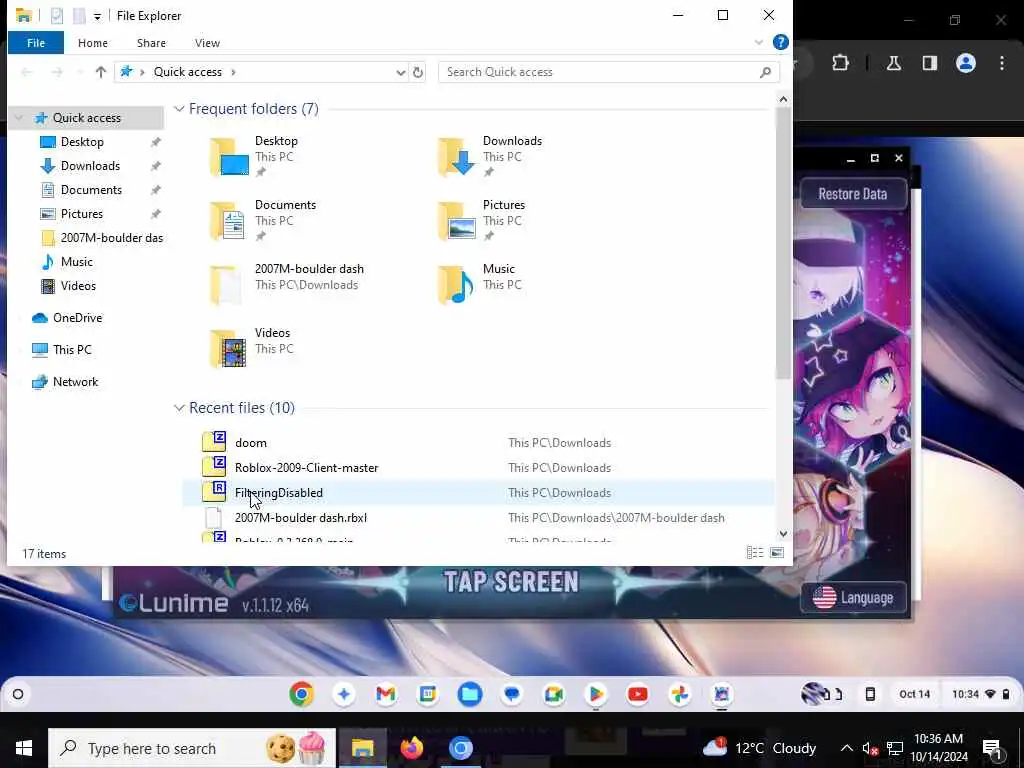Screen dimensions: 1024x768
Task: Select Music in the navigation pane
Action: coord(76,262)
